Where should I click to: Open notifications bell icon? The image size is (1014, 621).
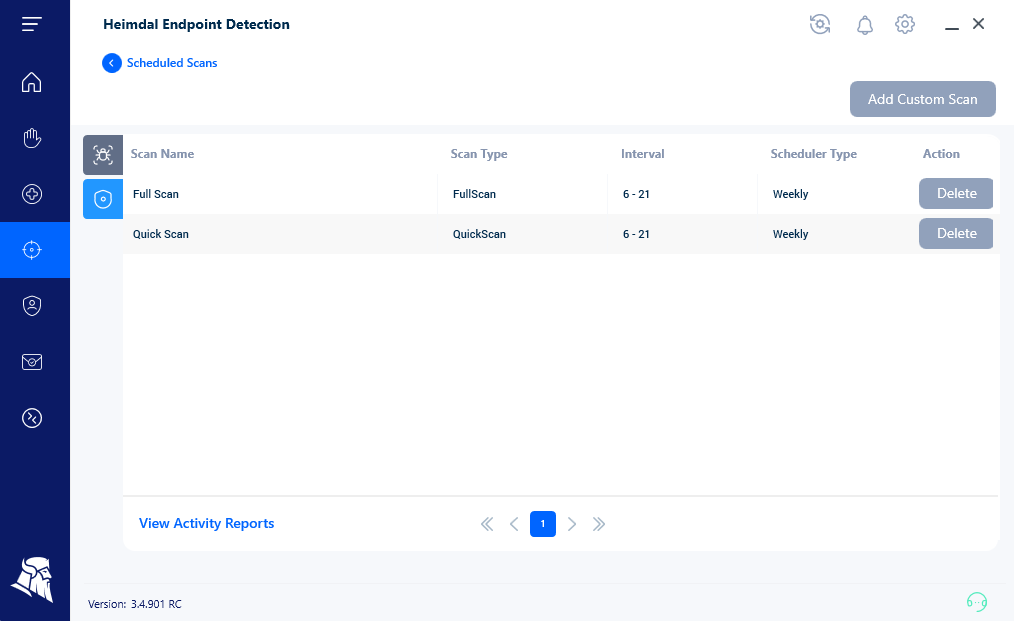point(865,25)
